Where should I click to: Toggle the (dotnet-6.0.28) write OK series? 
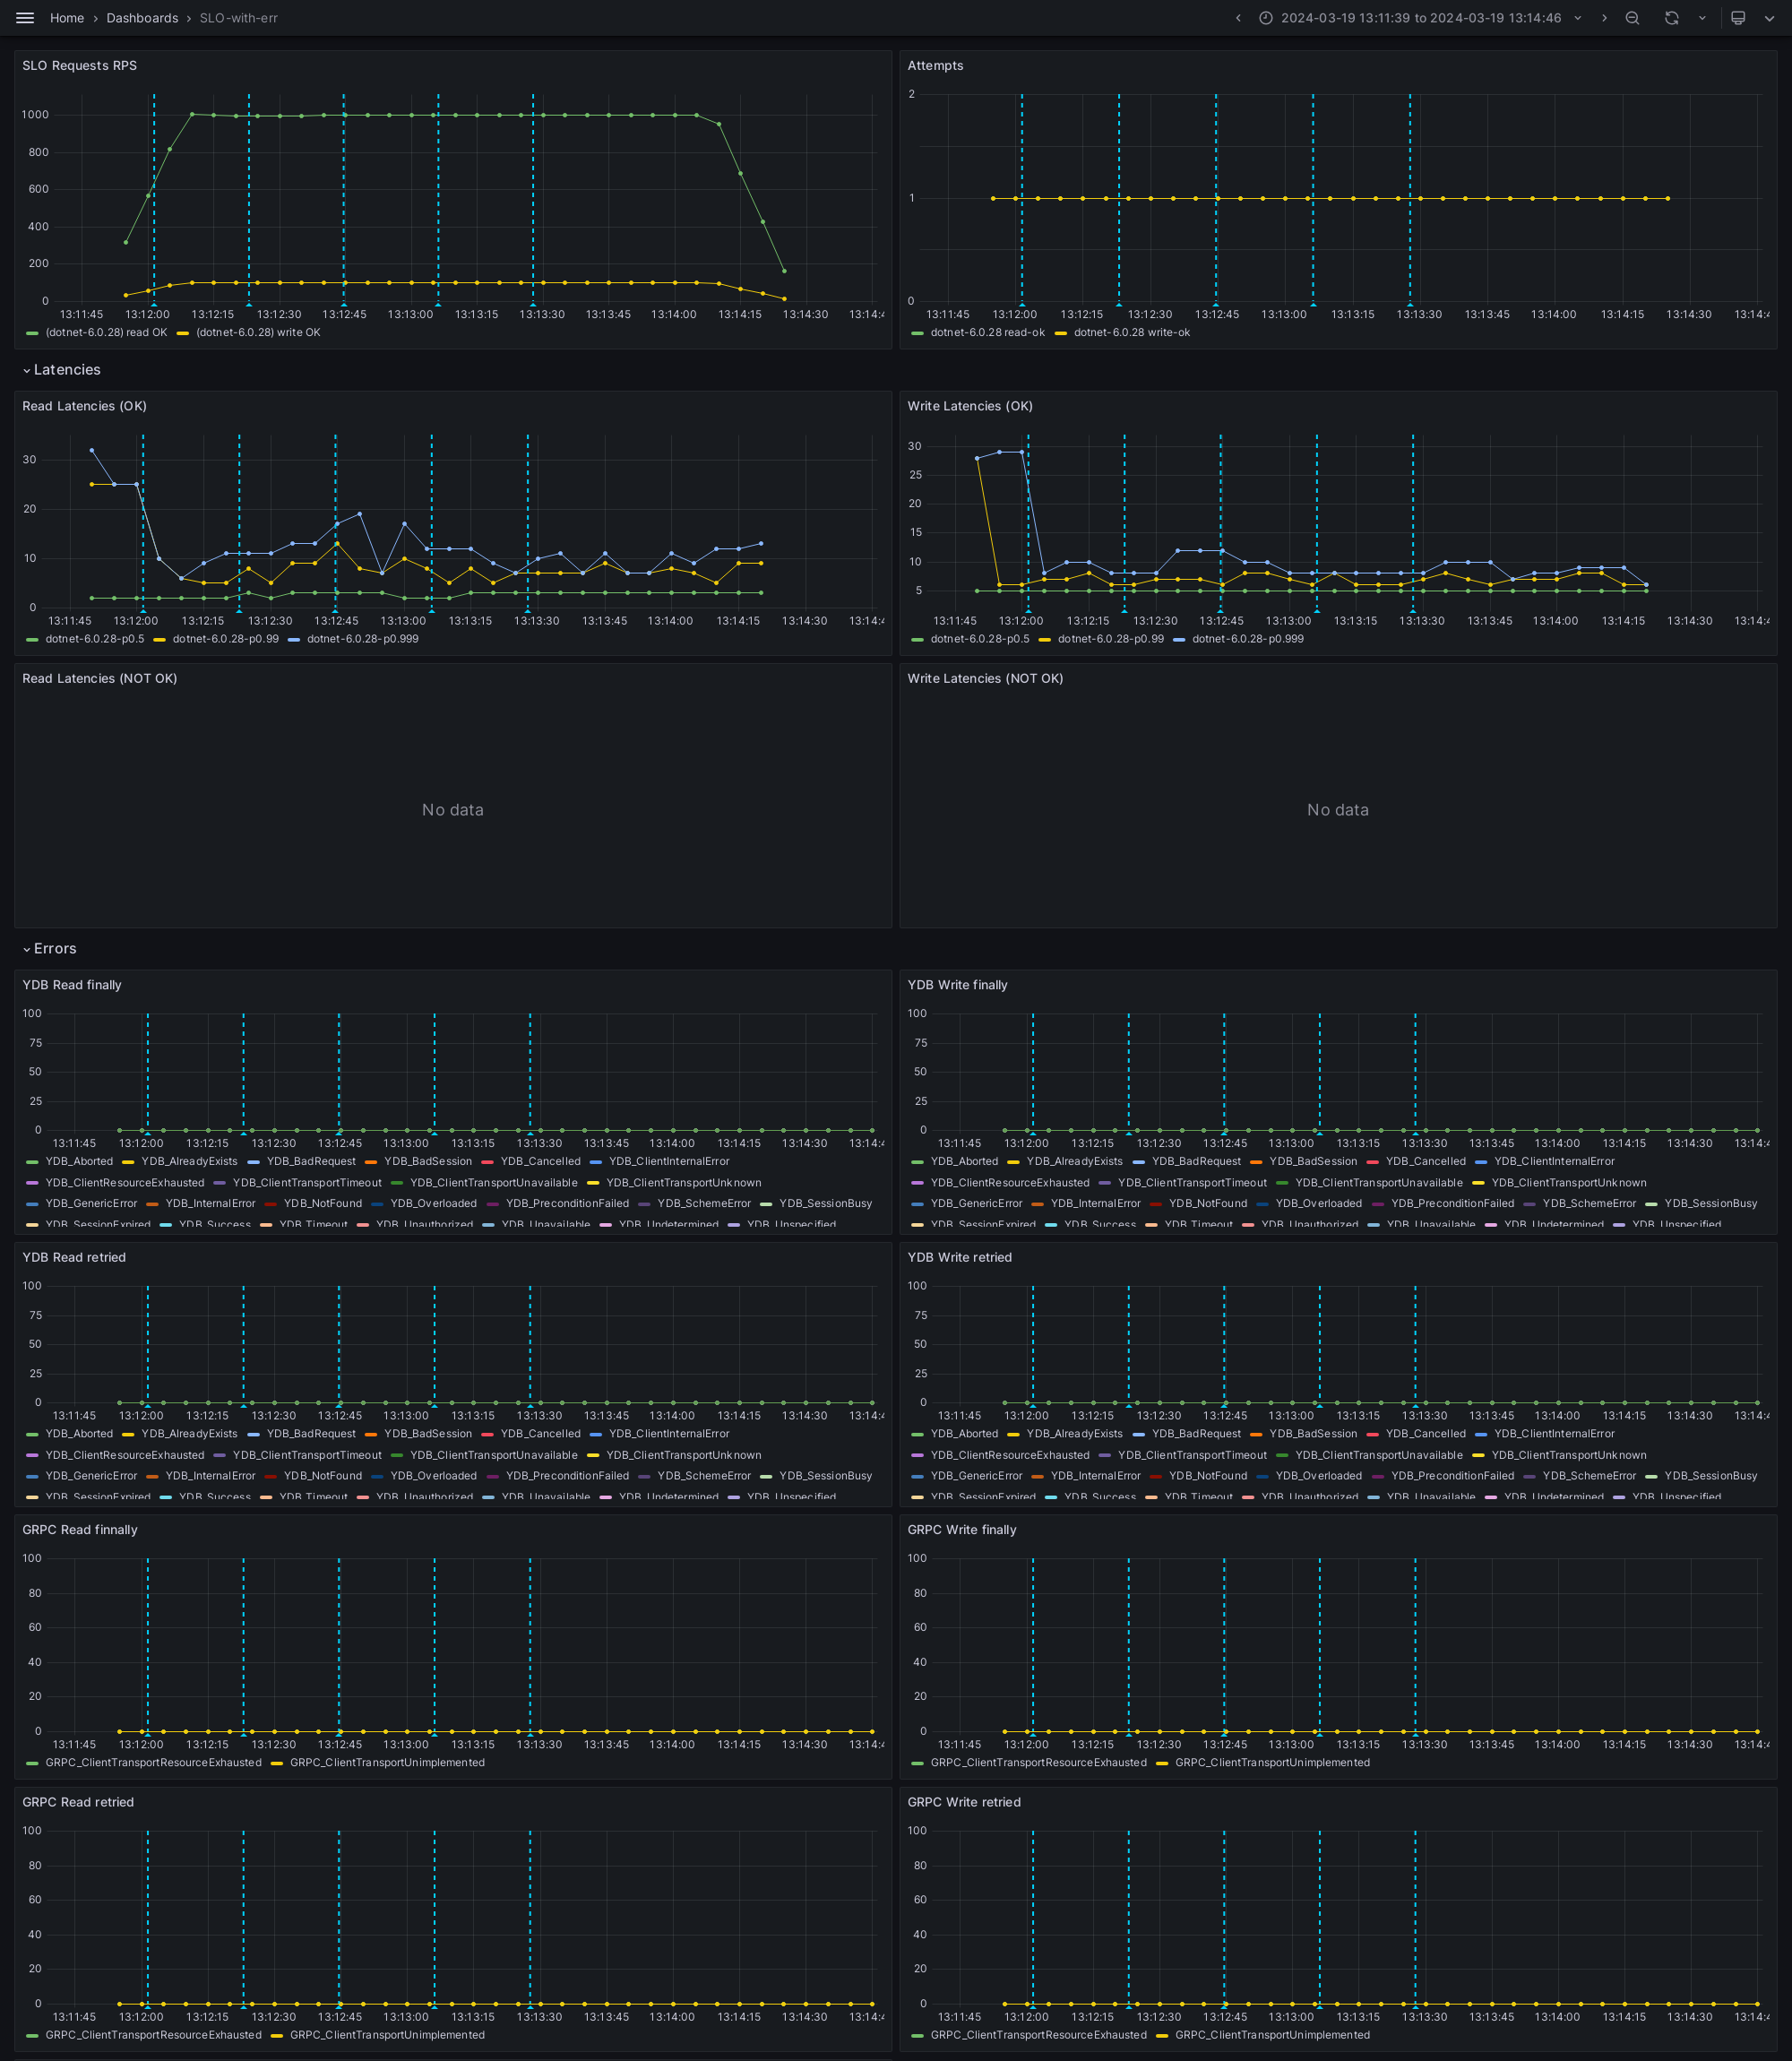tap(258, 333)
